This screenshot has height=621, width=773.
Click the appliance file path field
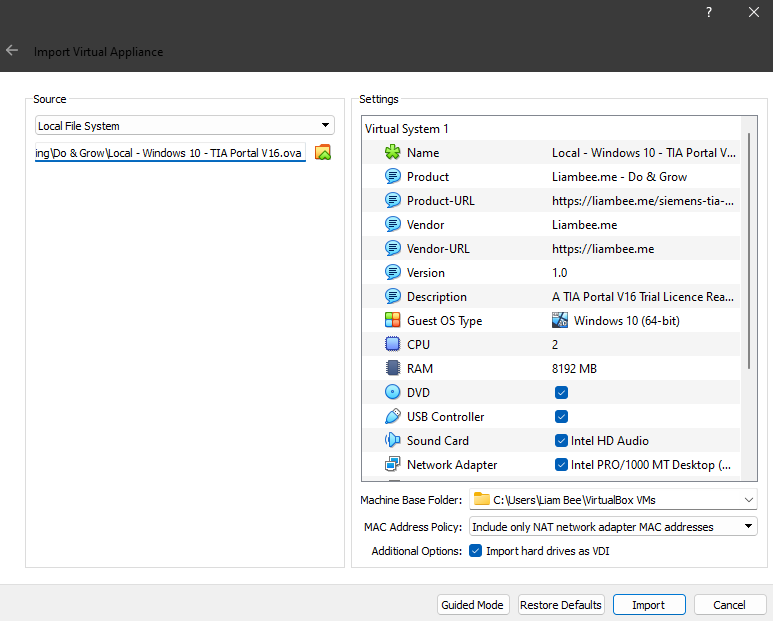(169, 153)
